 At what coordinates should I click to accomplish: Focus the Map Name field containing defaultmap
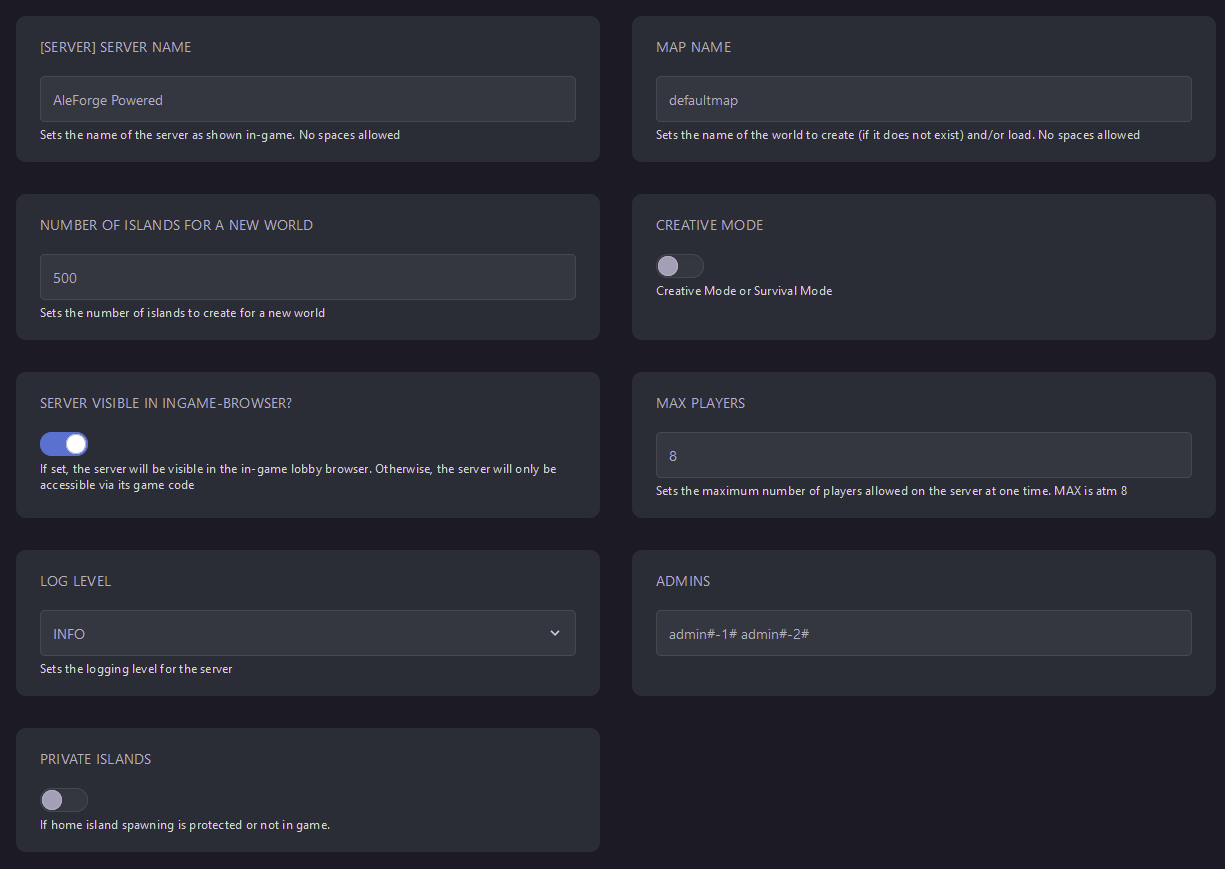click(x=923, y=99)
